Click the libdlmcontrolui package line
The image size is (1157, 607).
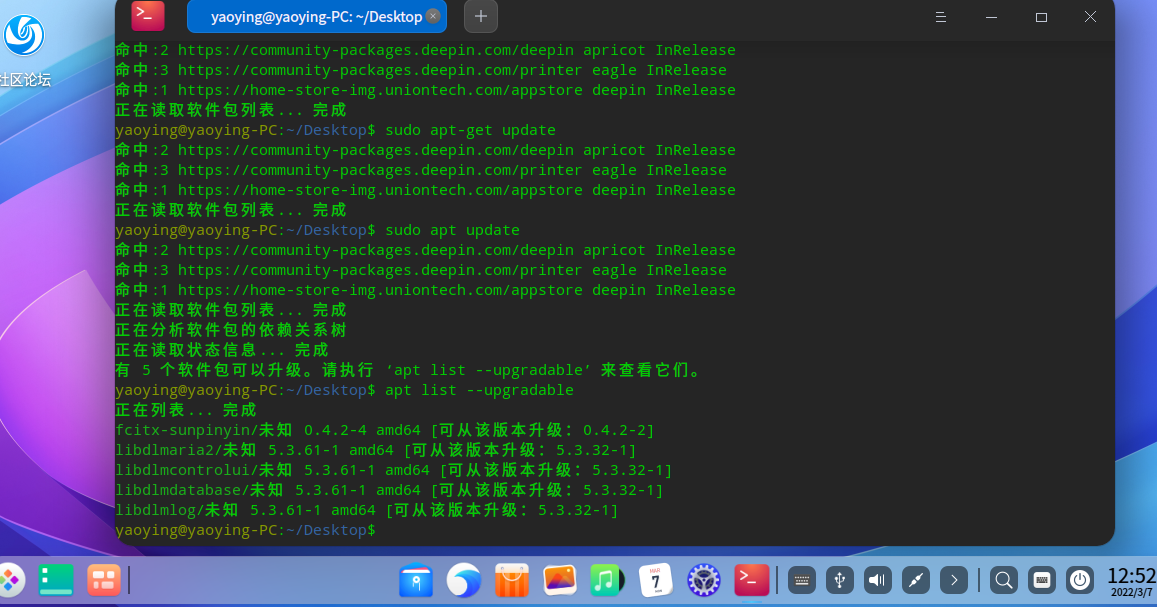tap(394, 470)
